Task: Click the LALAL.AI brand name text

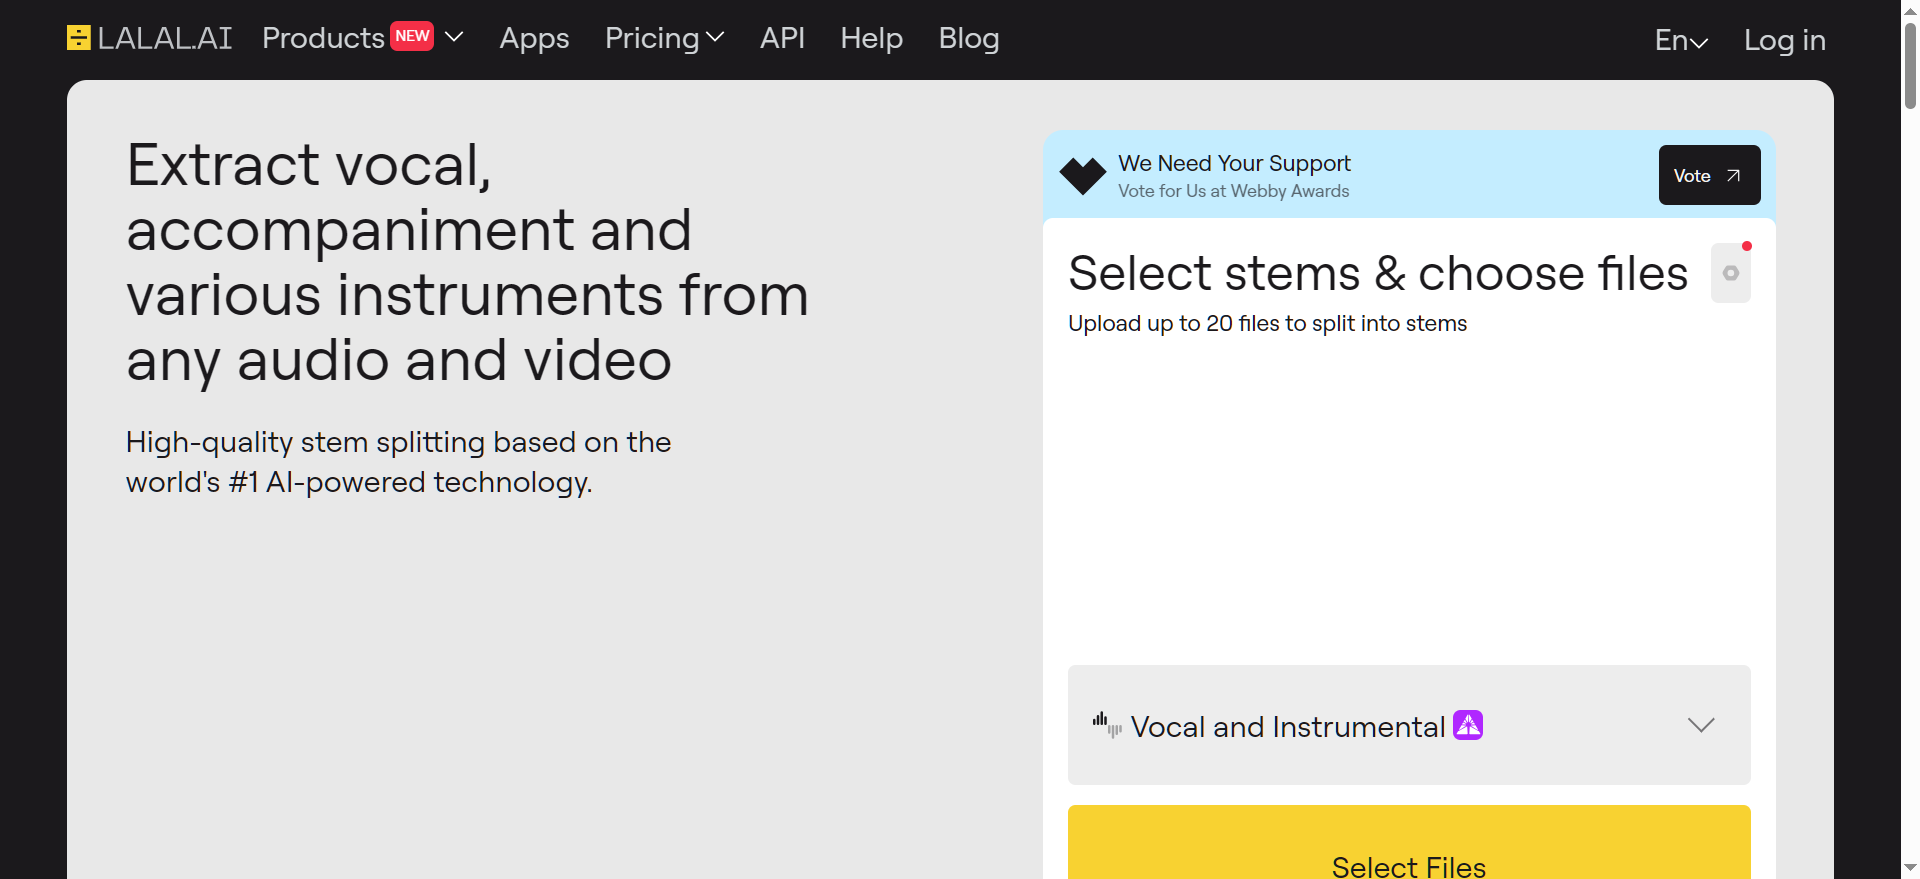Action: tap(165, 38)
